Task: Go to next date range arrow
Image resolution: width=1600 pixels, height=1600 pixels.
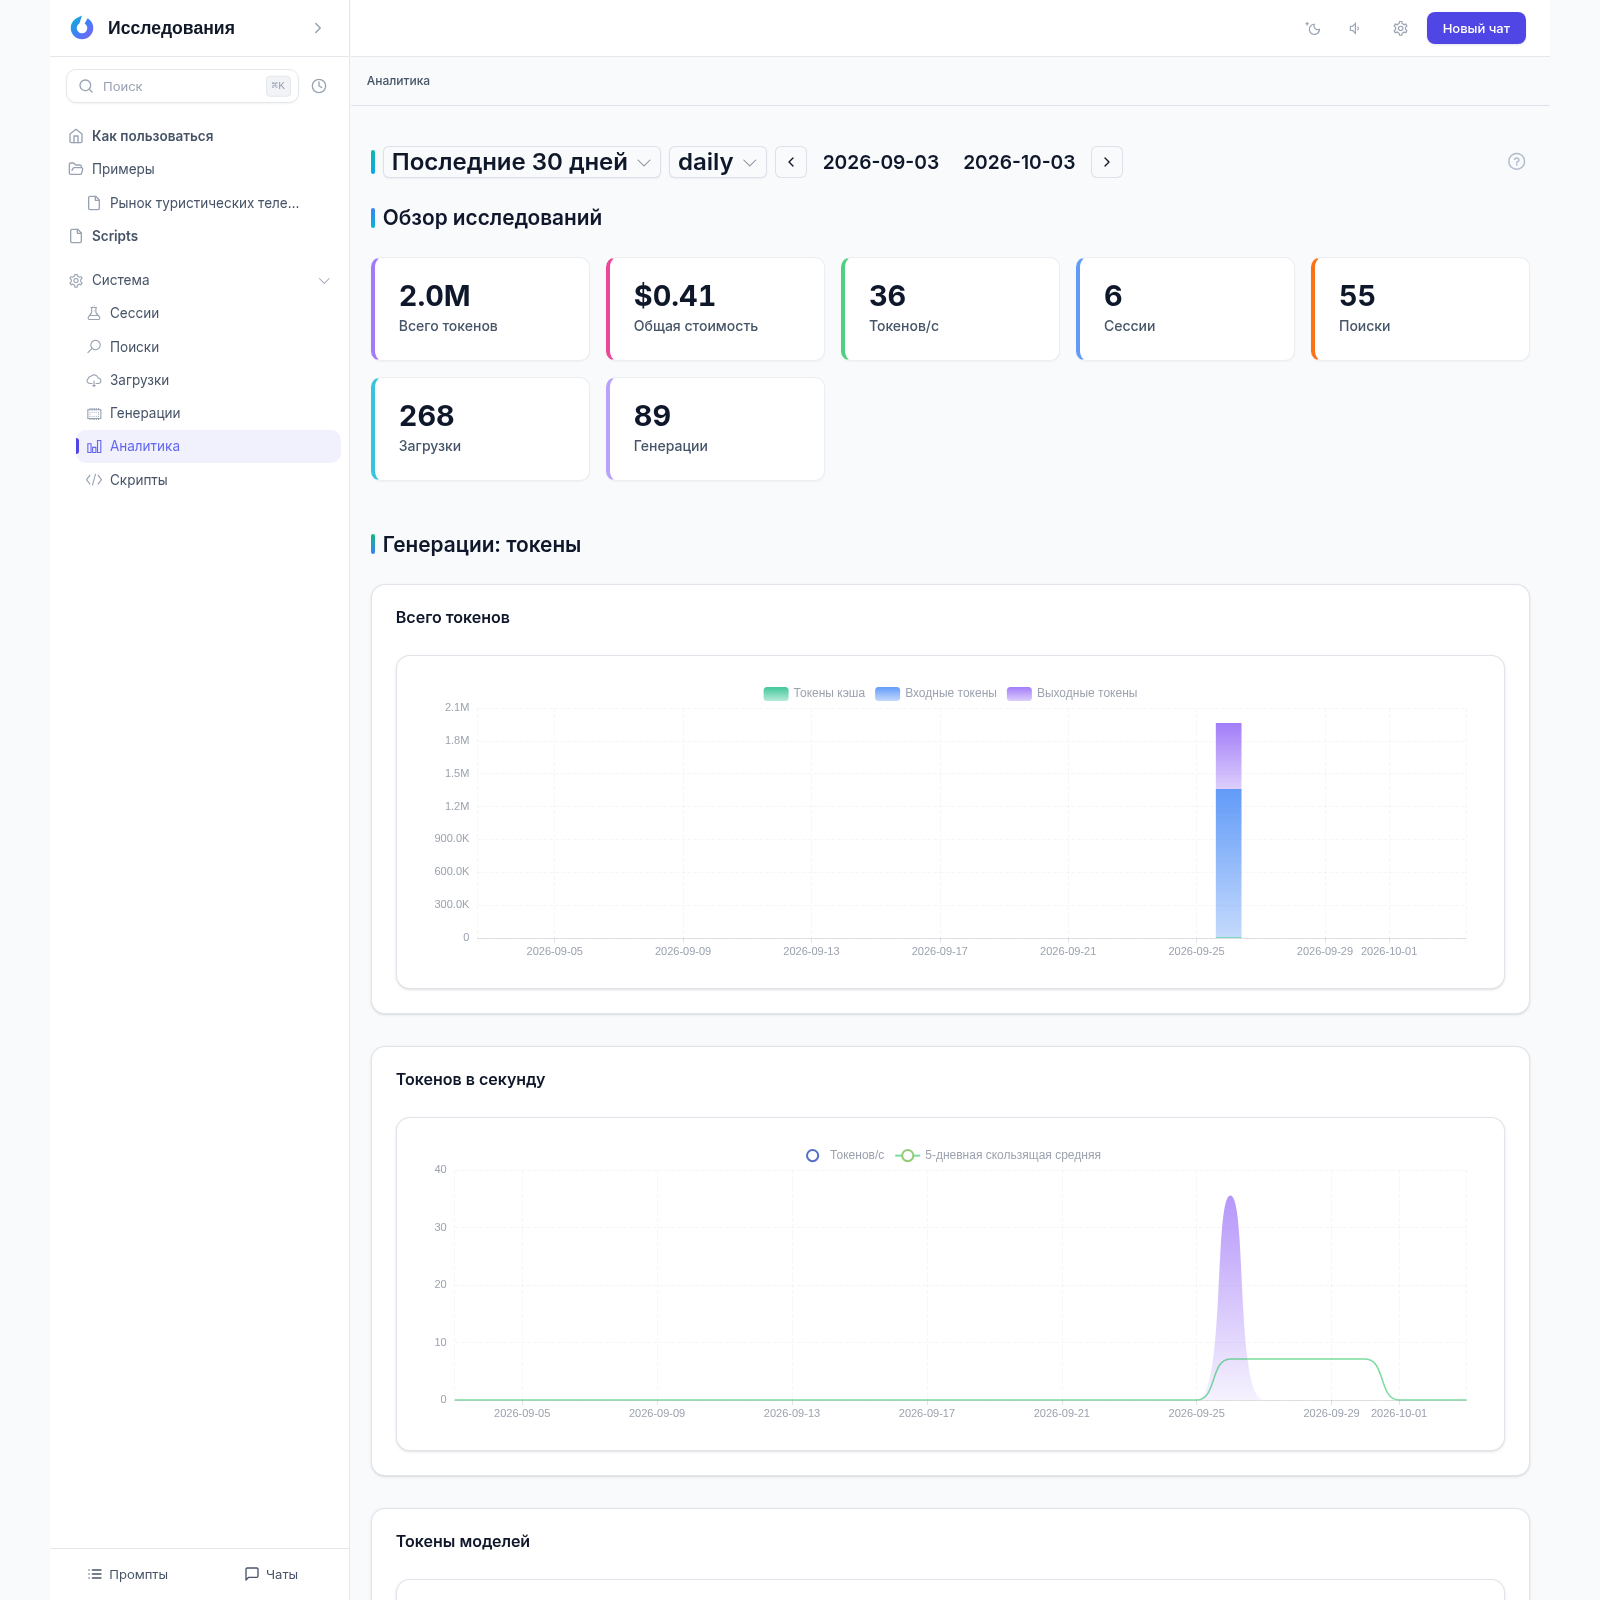Action: click(1107, 162)
